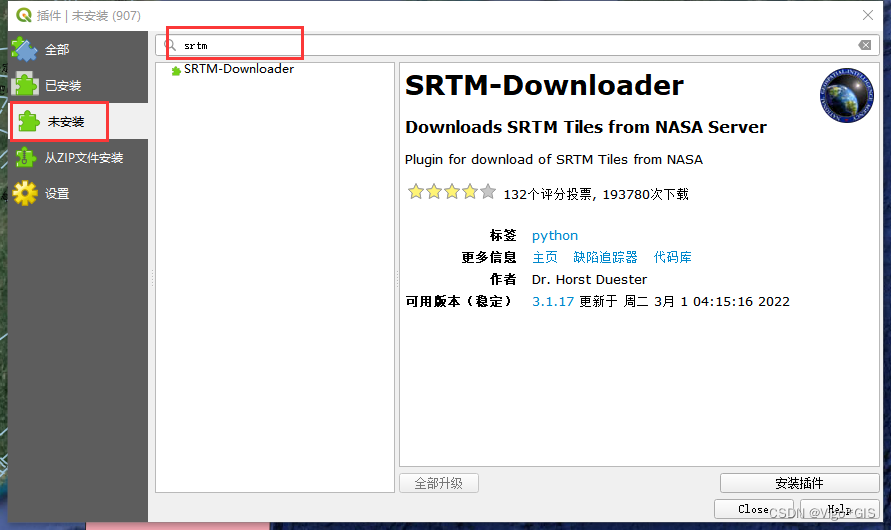Click the 已安装 green puzzle icon
The height and width of the screenshot is (530, 891).
[x=24, y=85]
